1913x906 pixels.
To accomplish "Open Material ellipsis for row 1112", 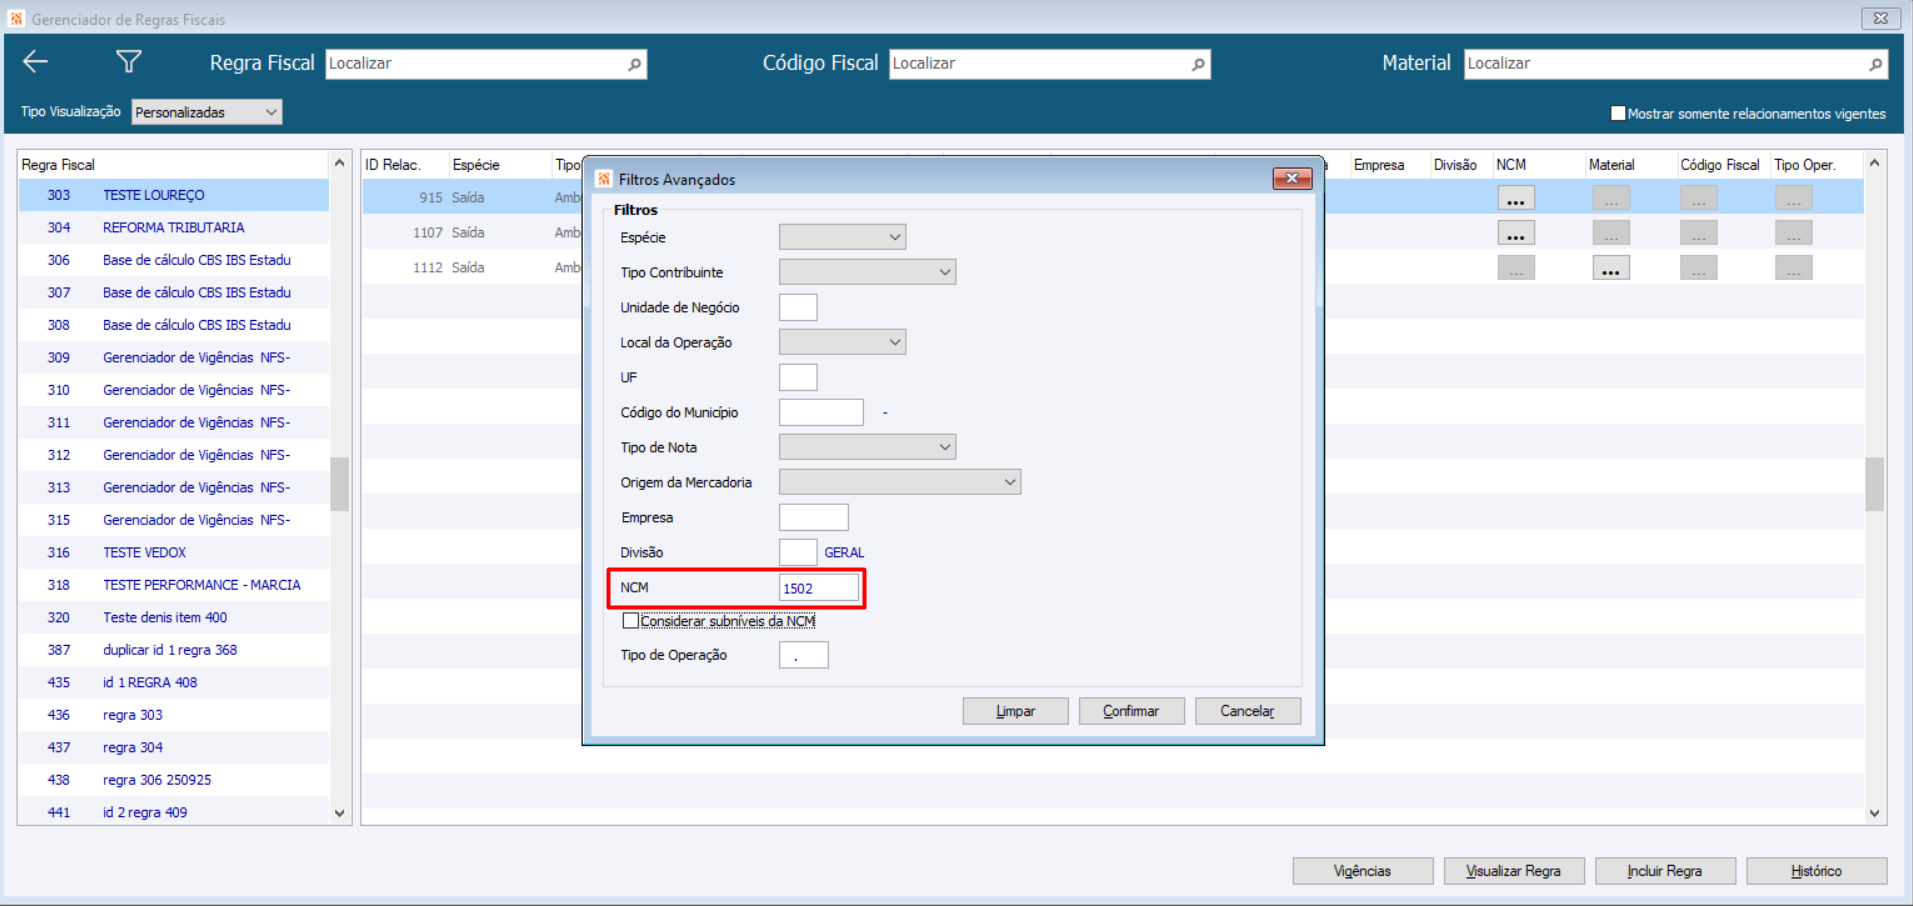I will point(1611,269).
